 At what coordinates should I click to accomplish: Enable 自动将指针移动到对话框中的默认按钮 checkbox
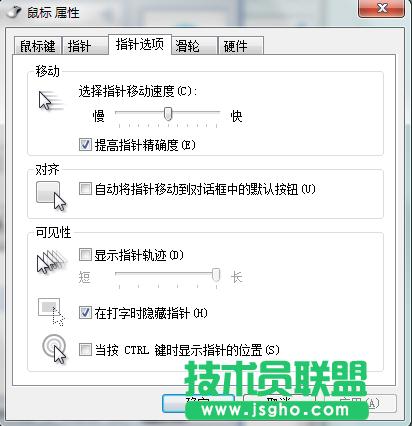pos(85,189)
